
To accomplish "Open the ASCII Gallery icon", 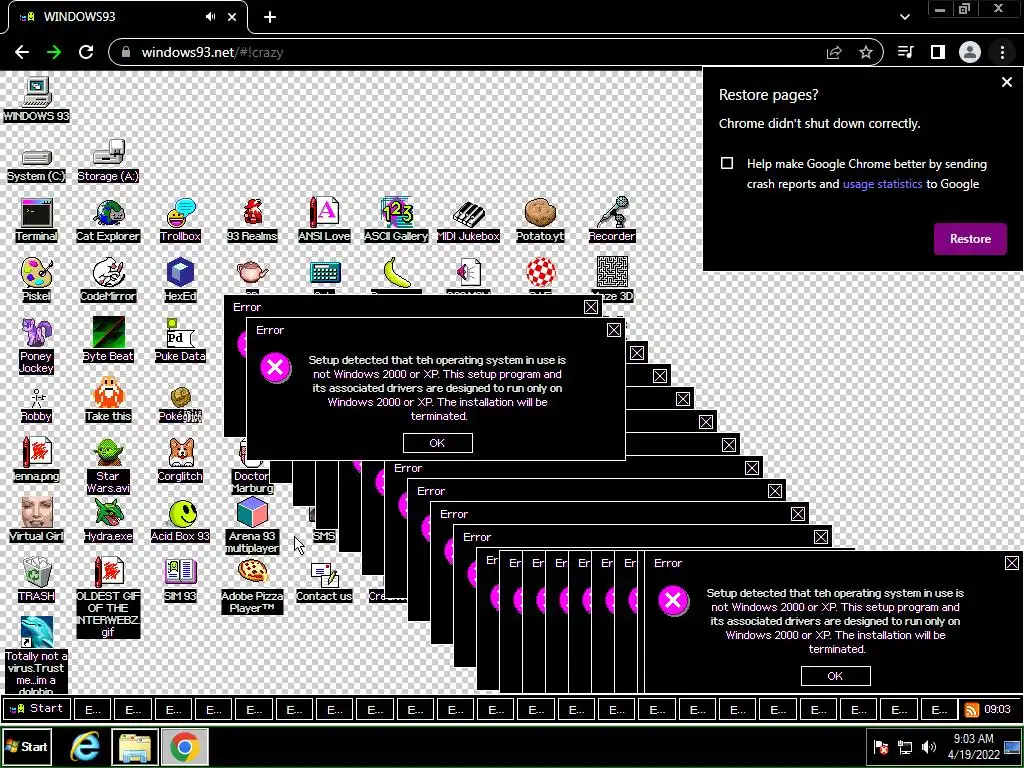I will (x=396, y=220).
